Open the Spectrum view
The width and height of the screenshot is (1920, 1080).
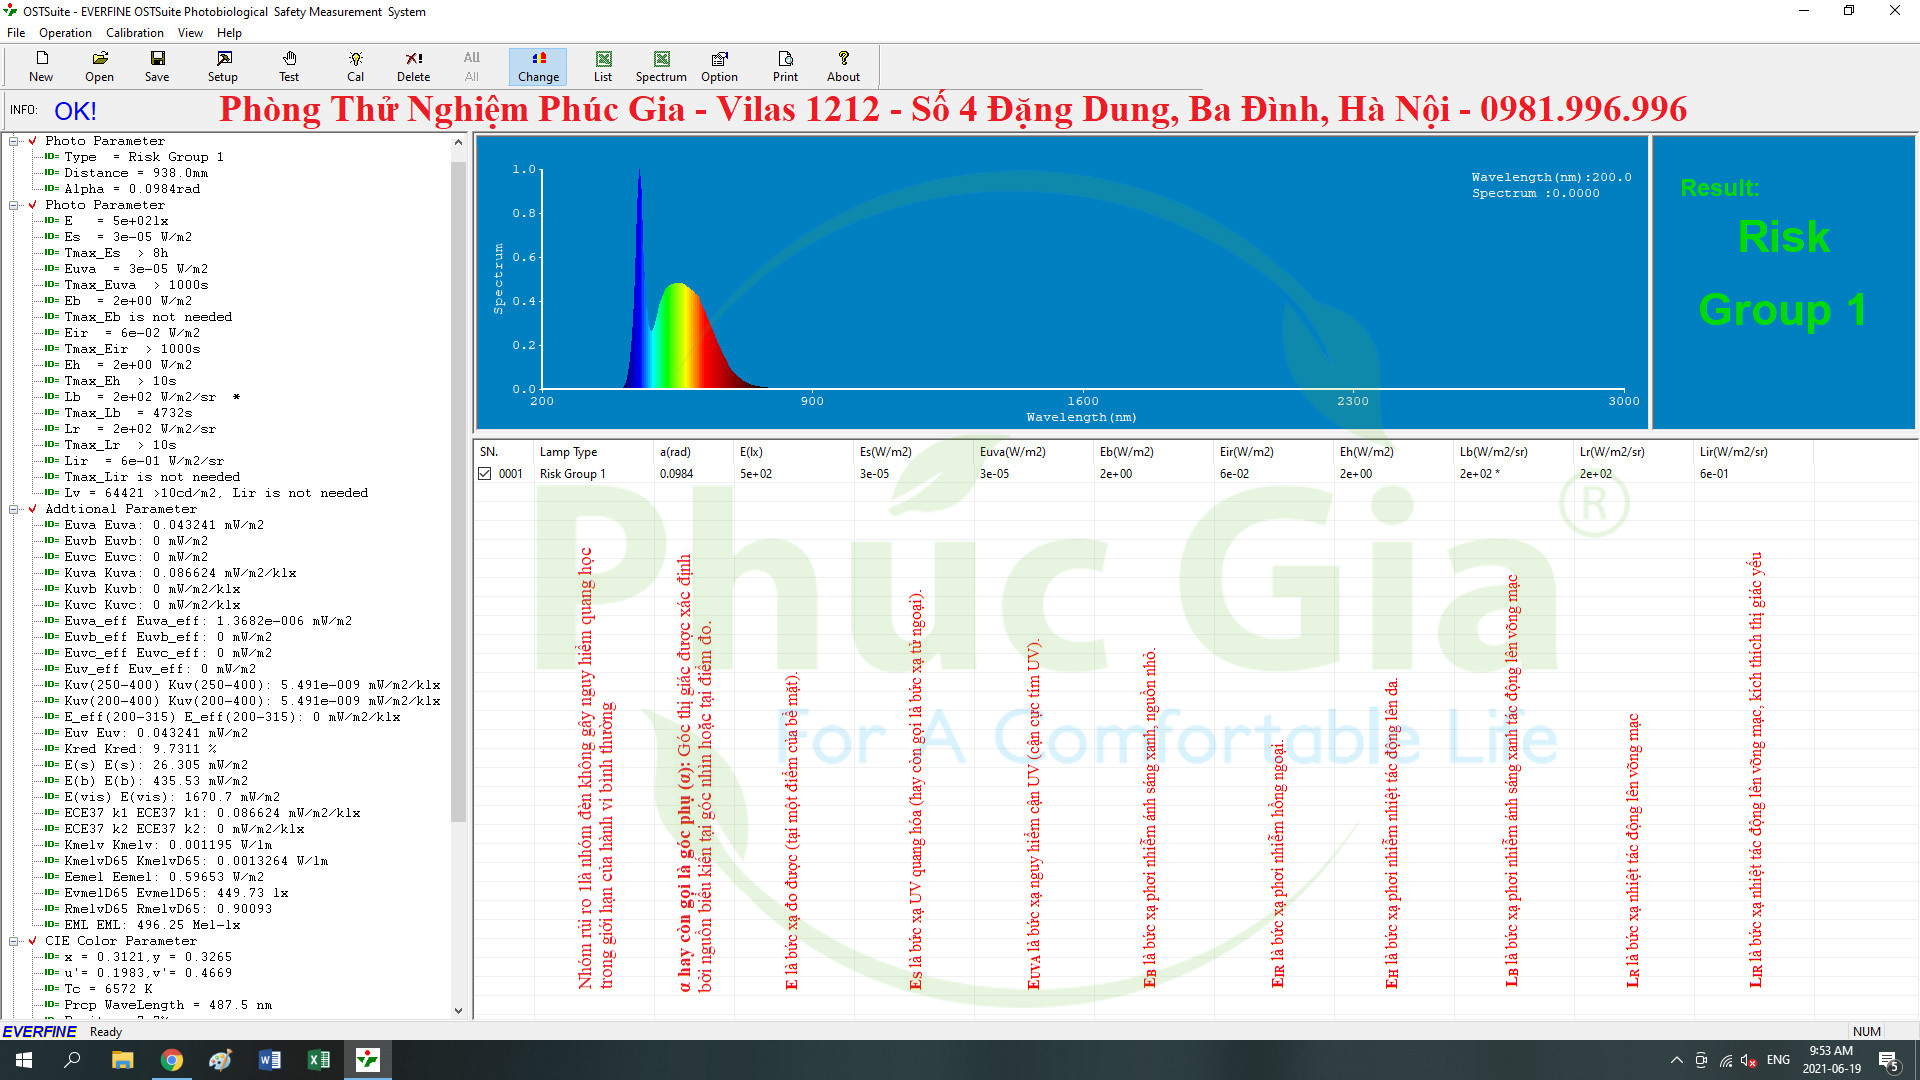pyautogui.click(x=661, y=67)
